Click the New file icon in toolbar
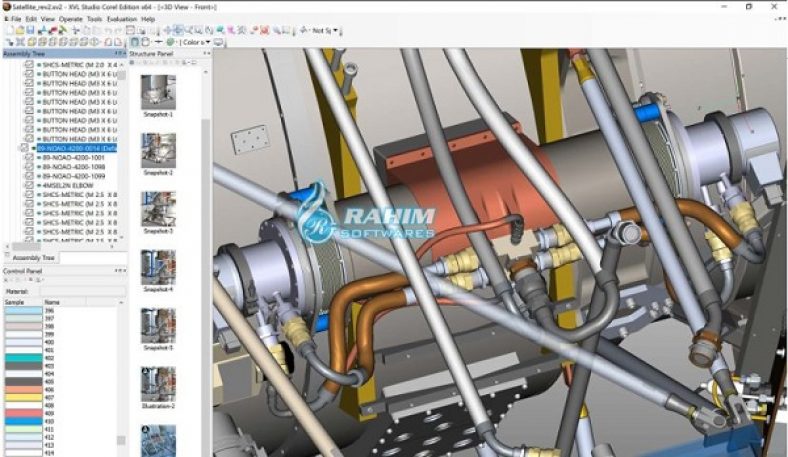 [x=10, y=31]
